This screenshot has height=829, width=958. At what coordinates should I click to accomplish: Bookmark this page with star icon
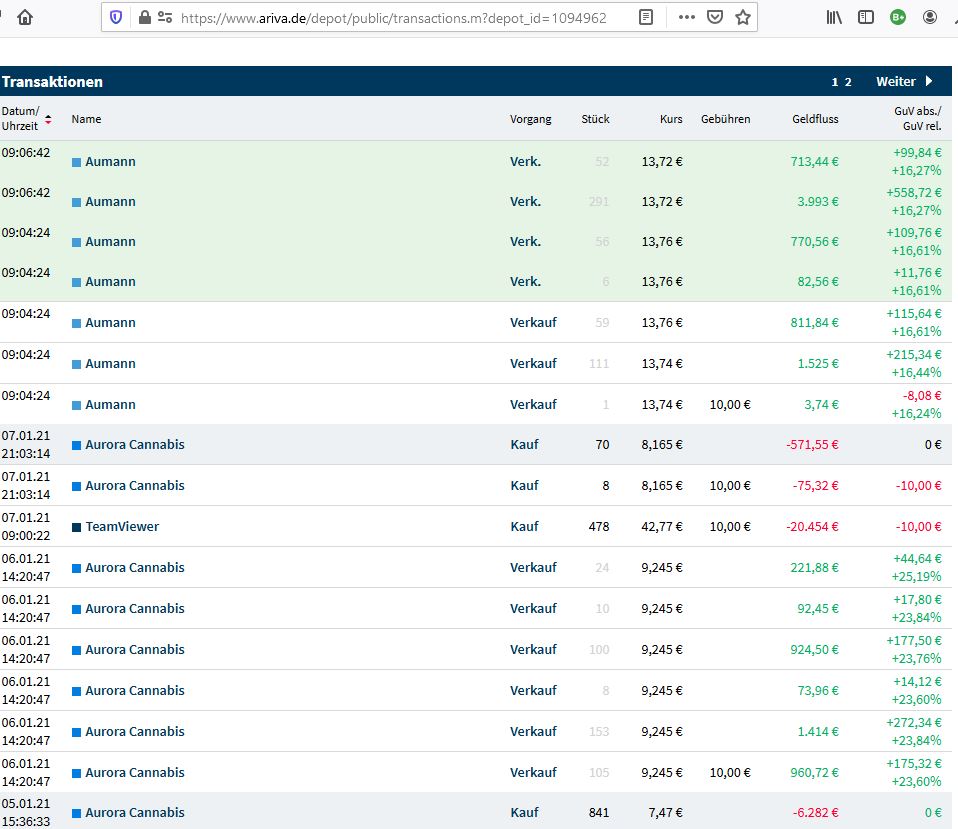pyautogui.click(x=742, y=17)
